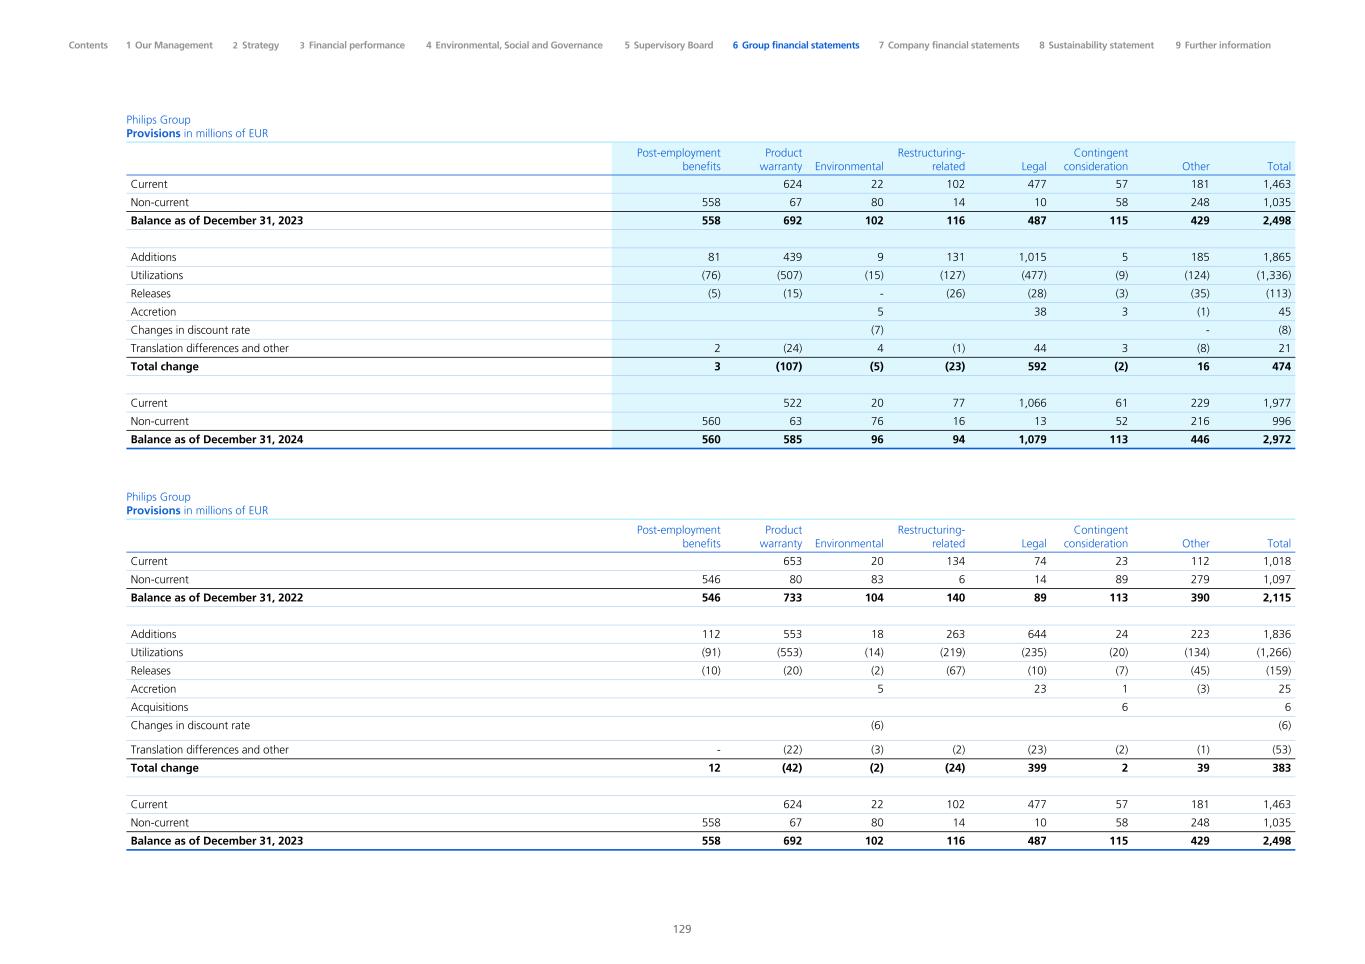Select the Releases total value (159)
This screenshot has width=1365, height=964.
click(1277, 671)
